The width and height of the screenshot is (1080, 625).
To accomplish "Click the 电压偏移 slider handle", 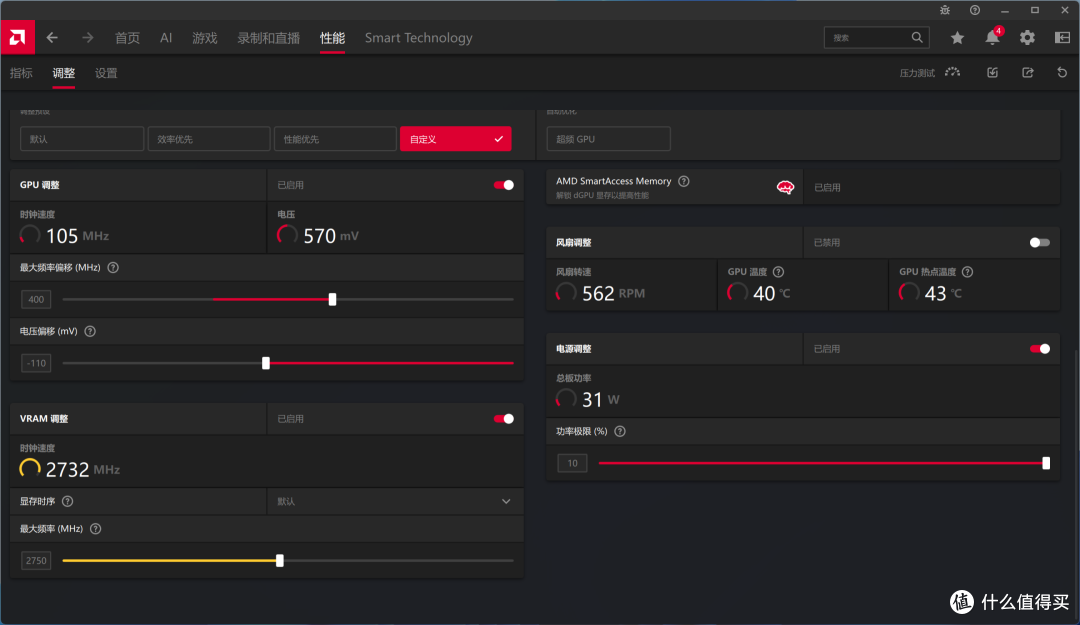I will coord(266,363).
